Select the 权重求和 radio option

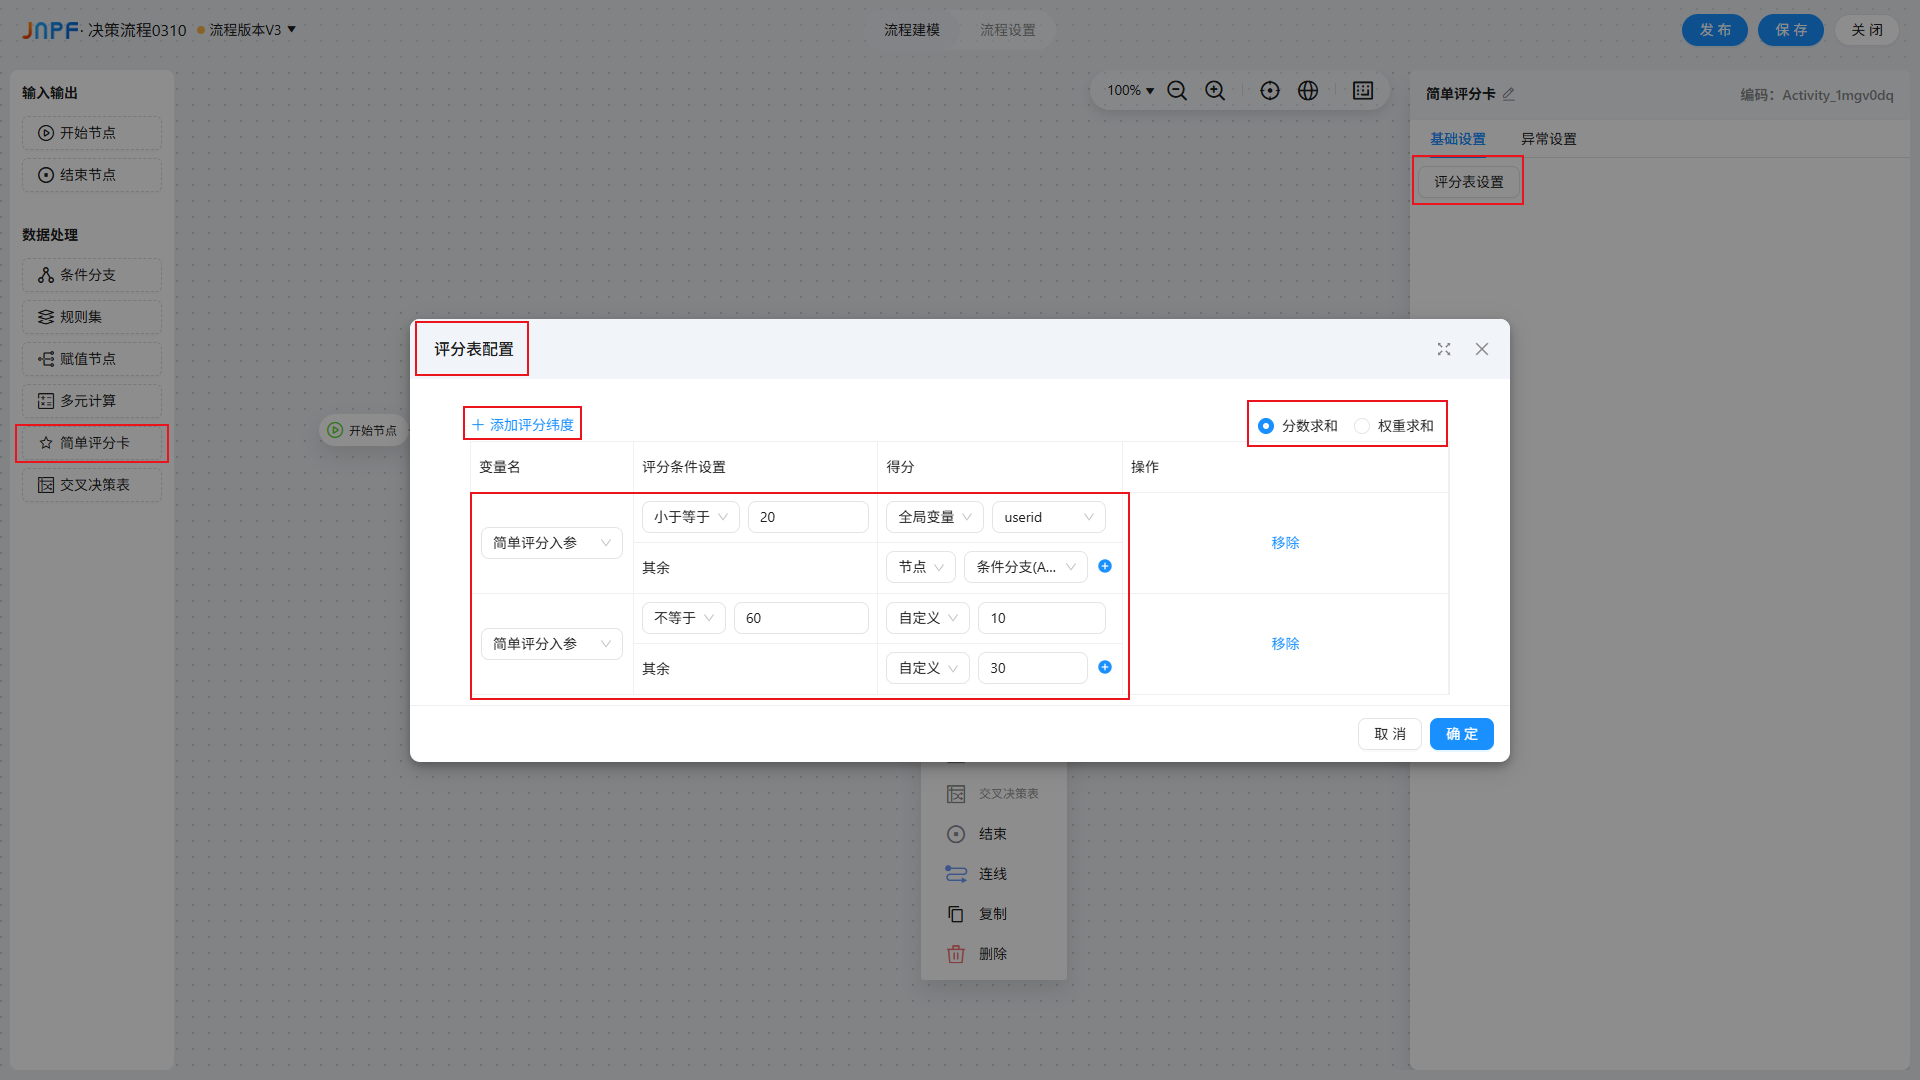[1363, 426]
